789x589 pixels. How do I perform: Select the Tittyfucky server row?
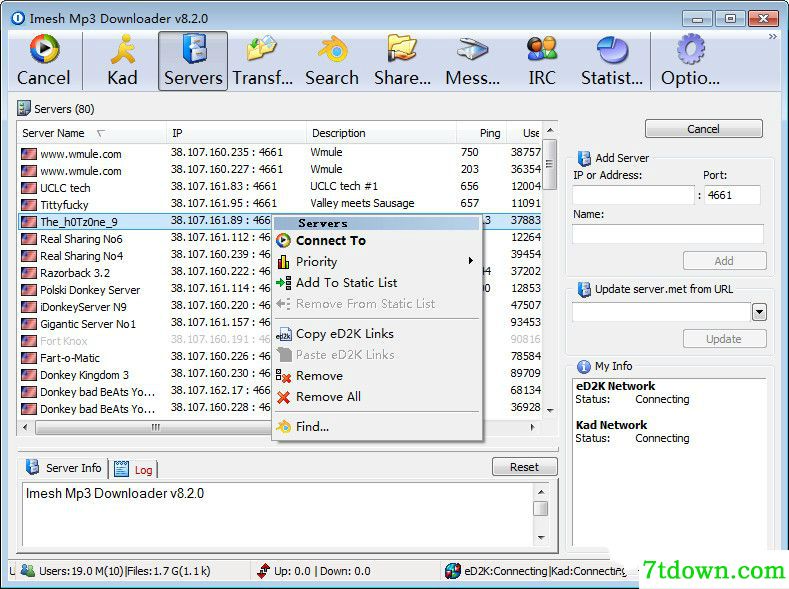[280, 204]
